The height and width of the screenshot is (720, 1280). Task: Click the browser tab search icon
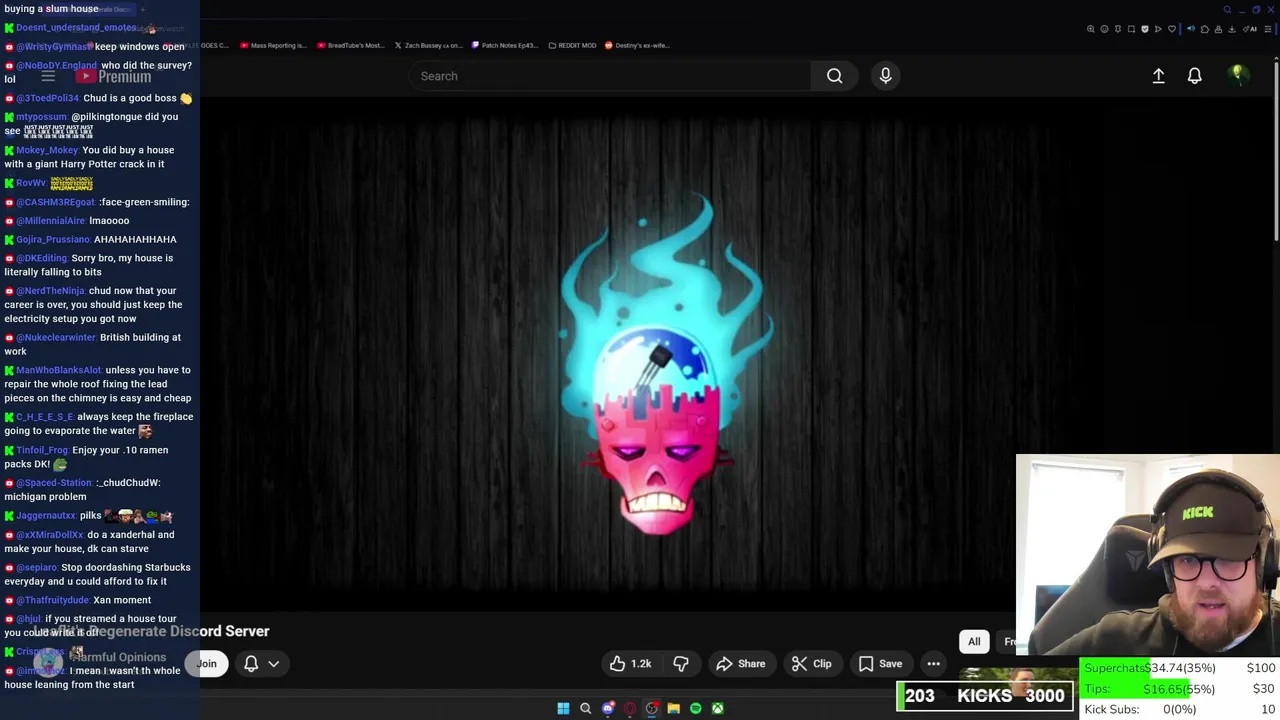tap(1227, 9)
